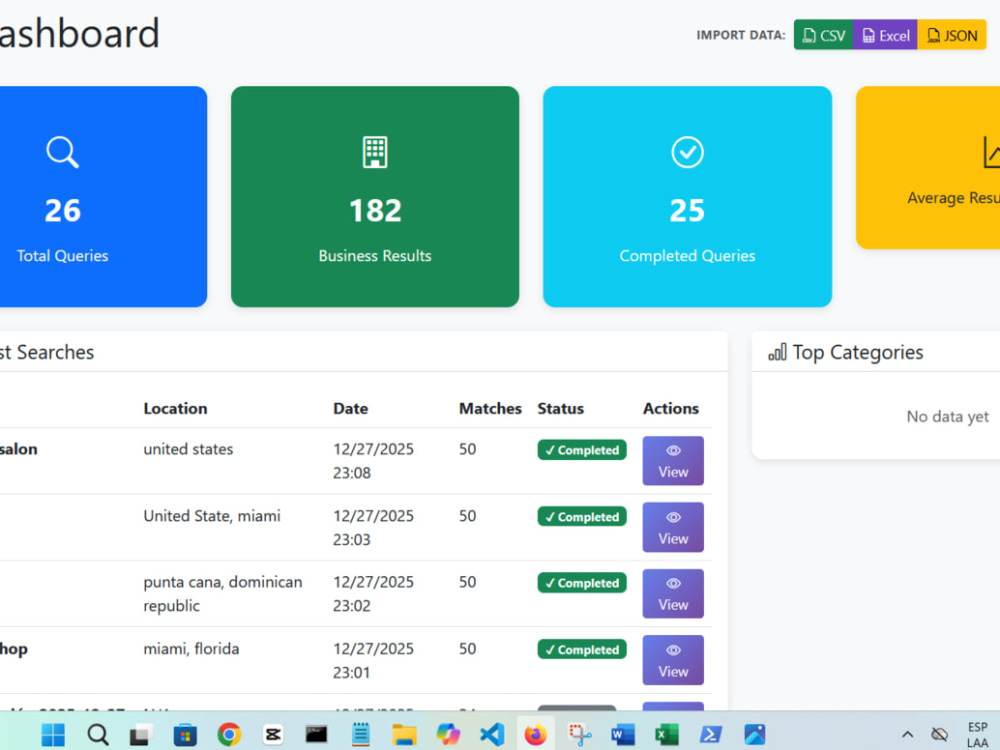
Task: Click the building icon on Business Results card
Action: (375, 152)
